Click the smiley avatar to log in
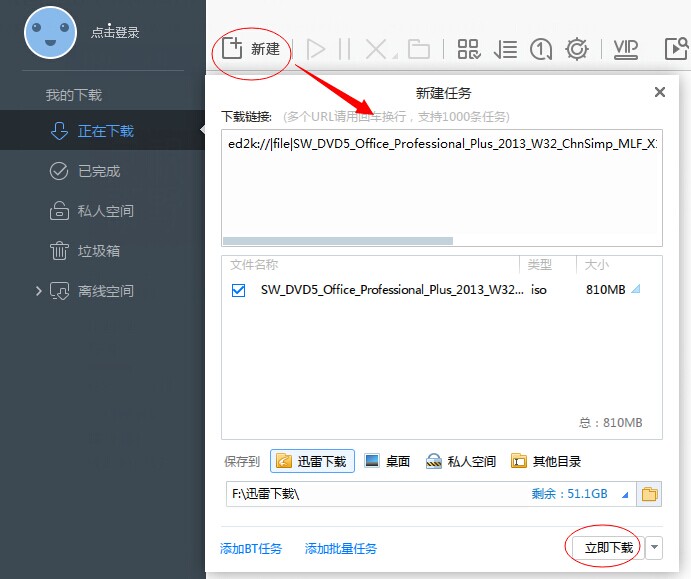691x579 pixels. tap(51, 33)
